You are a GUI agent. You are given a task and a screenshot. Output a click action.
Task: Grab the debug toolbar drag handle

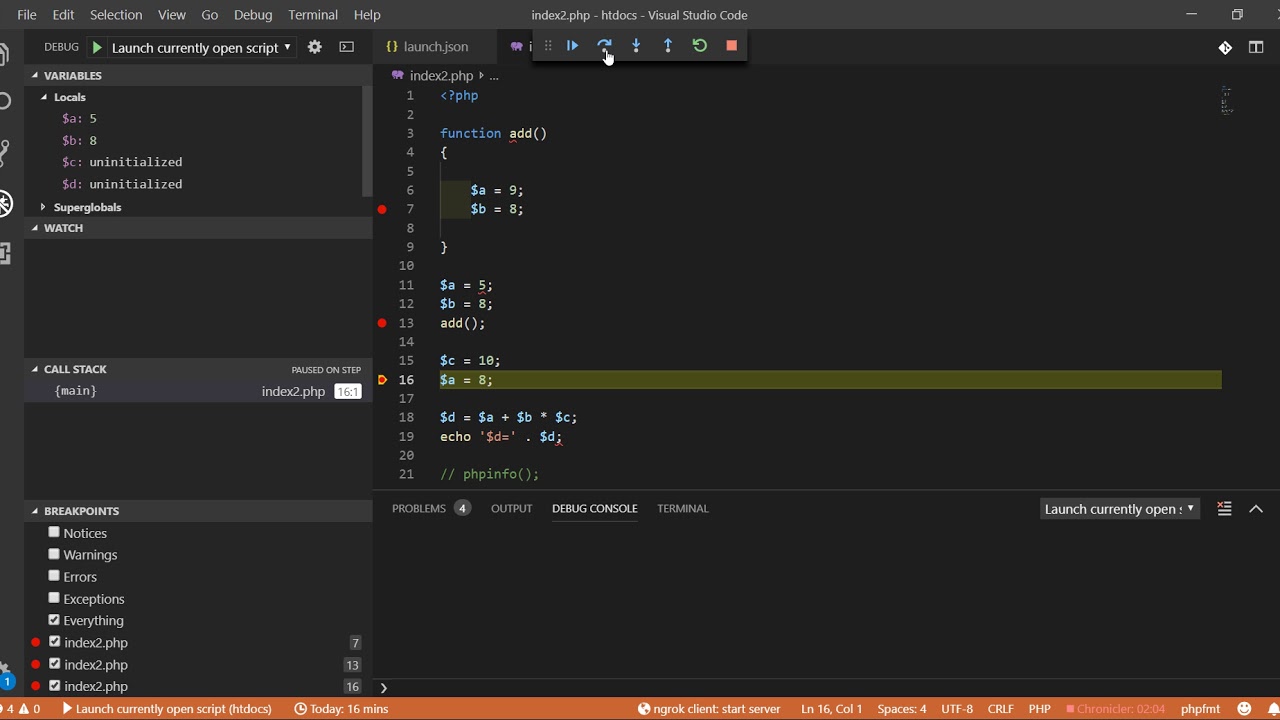point(548,46)
